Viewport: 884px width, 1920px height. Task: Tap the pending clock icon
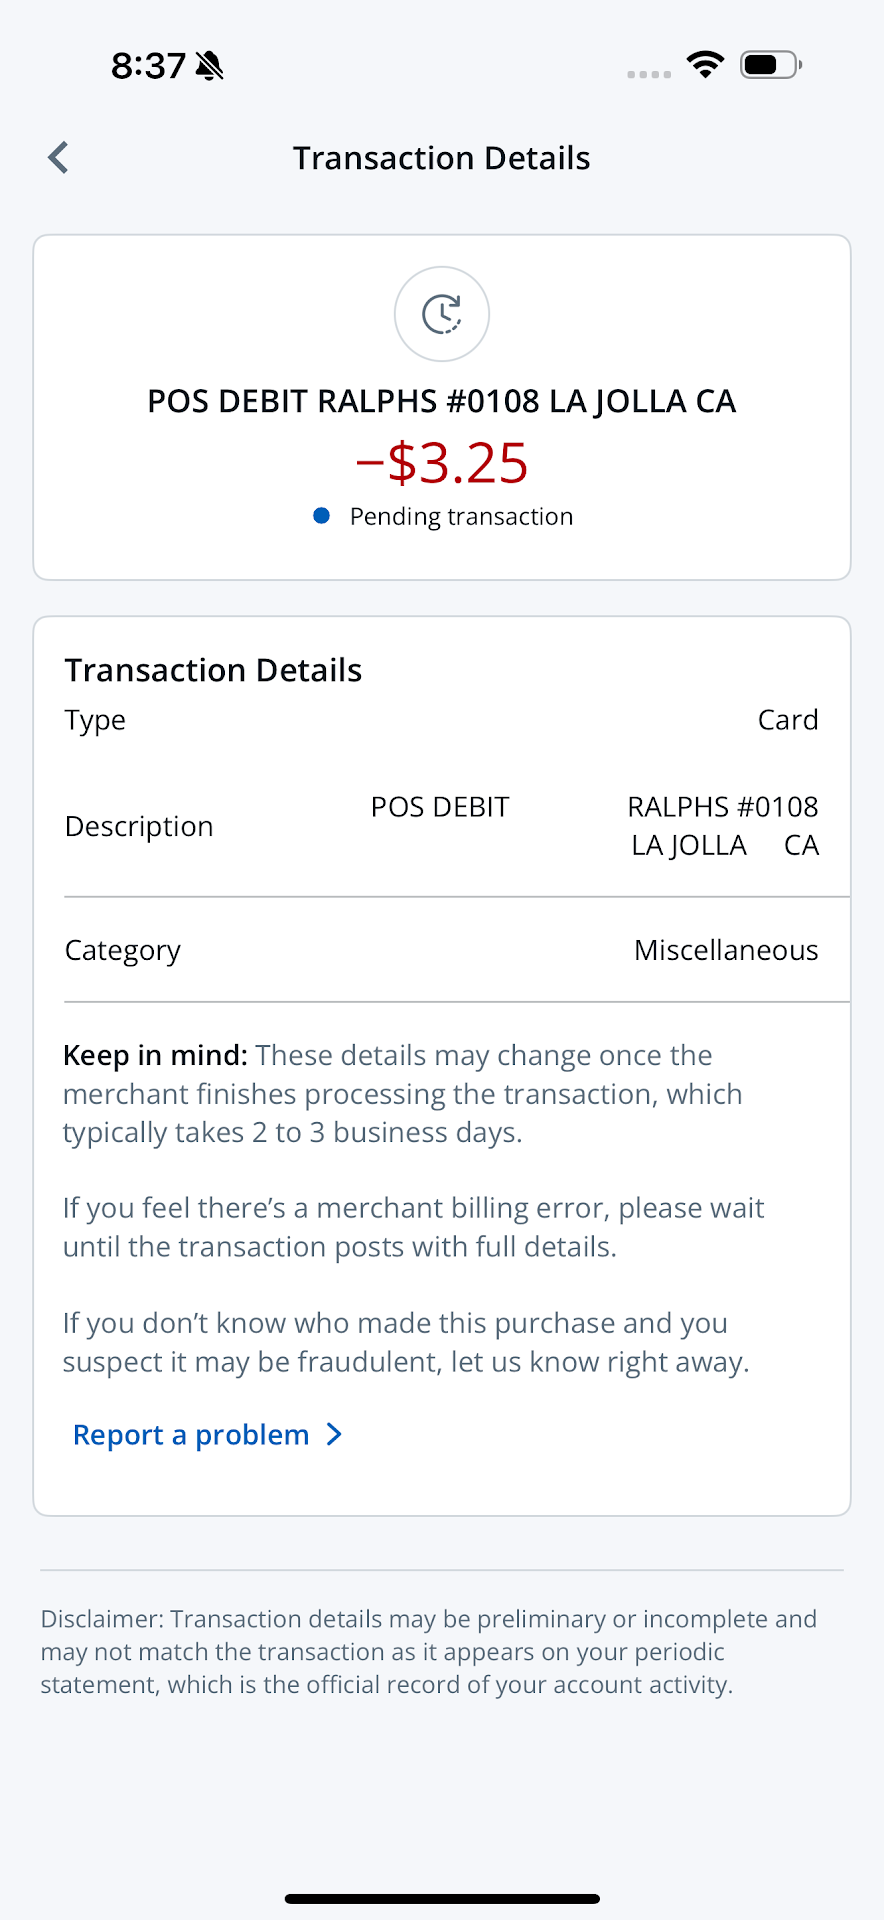[442, 314]
